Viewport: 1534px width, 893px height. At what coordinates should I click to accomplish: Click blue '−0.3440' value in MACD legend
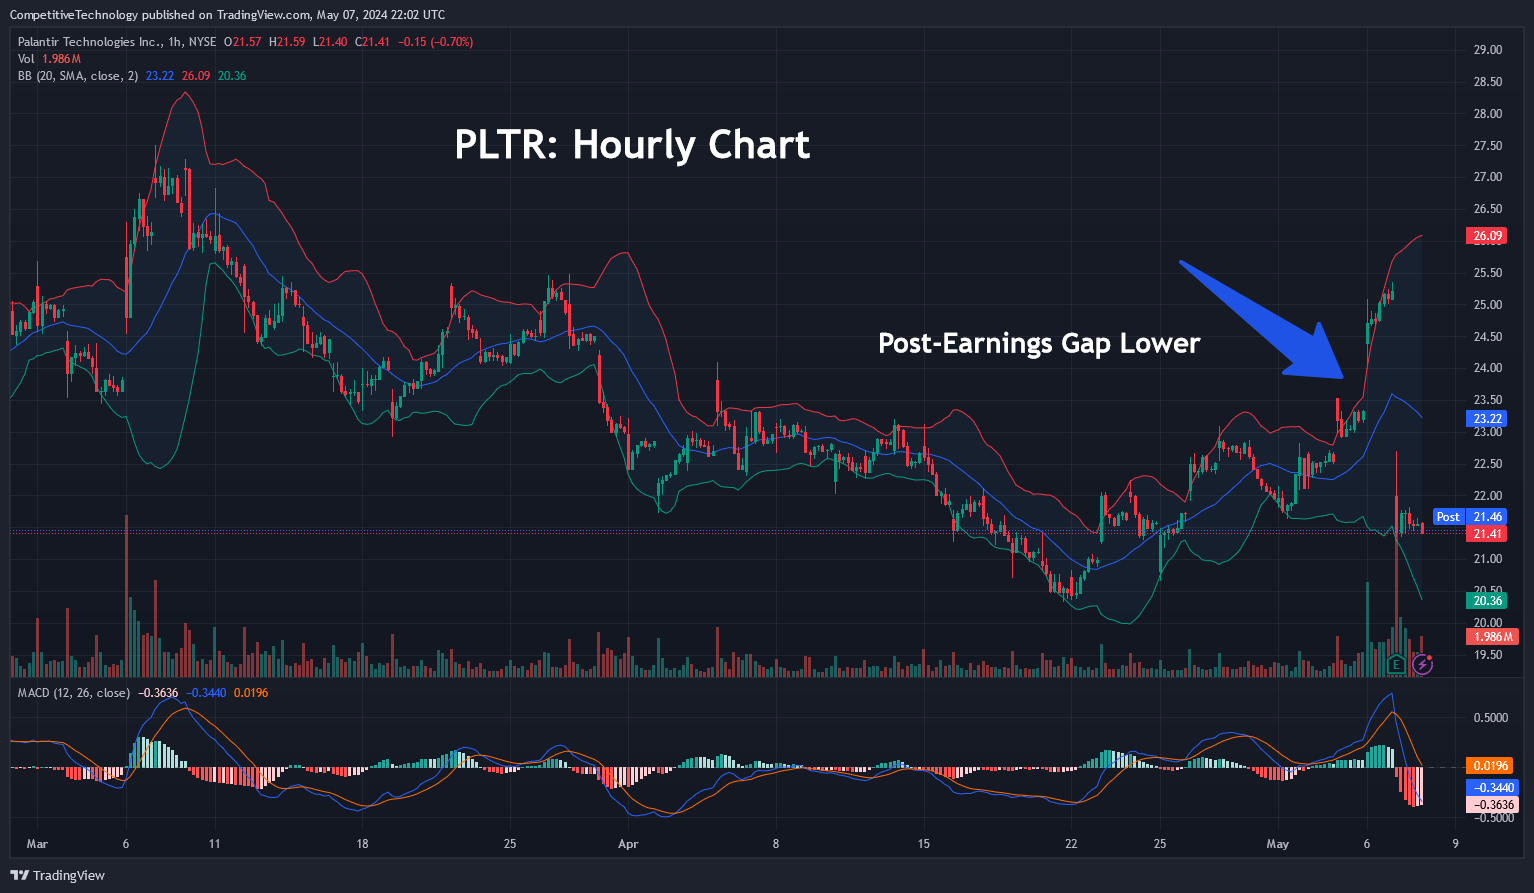tap(206, 693)
